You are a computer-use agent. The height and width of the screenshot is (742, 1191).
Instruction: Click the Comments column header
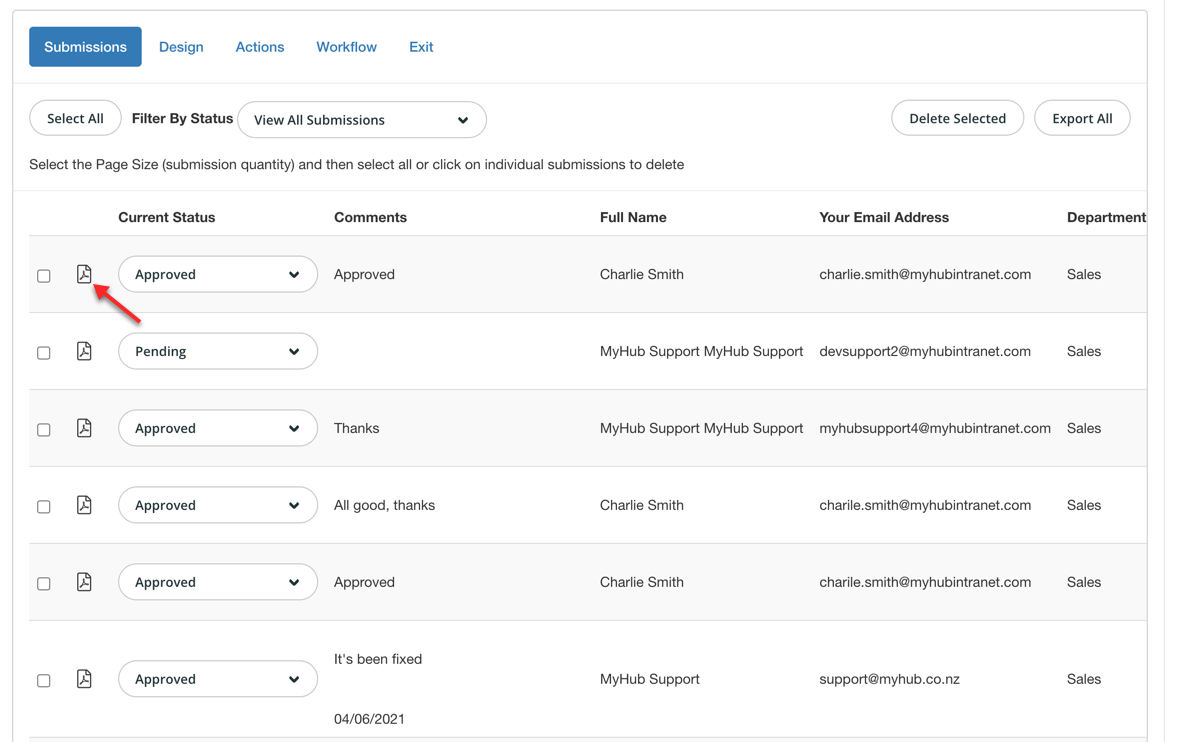(x=371, y=217)
